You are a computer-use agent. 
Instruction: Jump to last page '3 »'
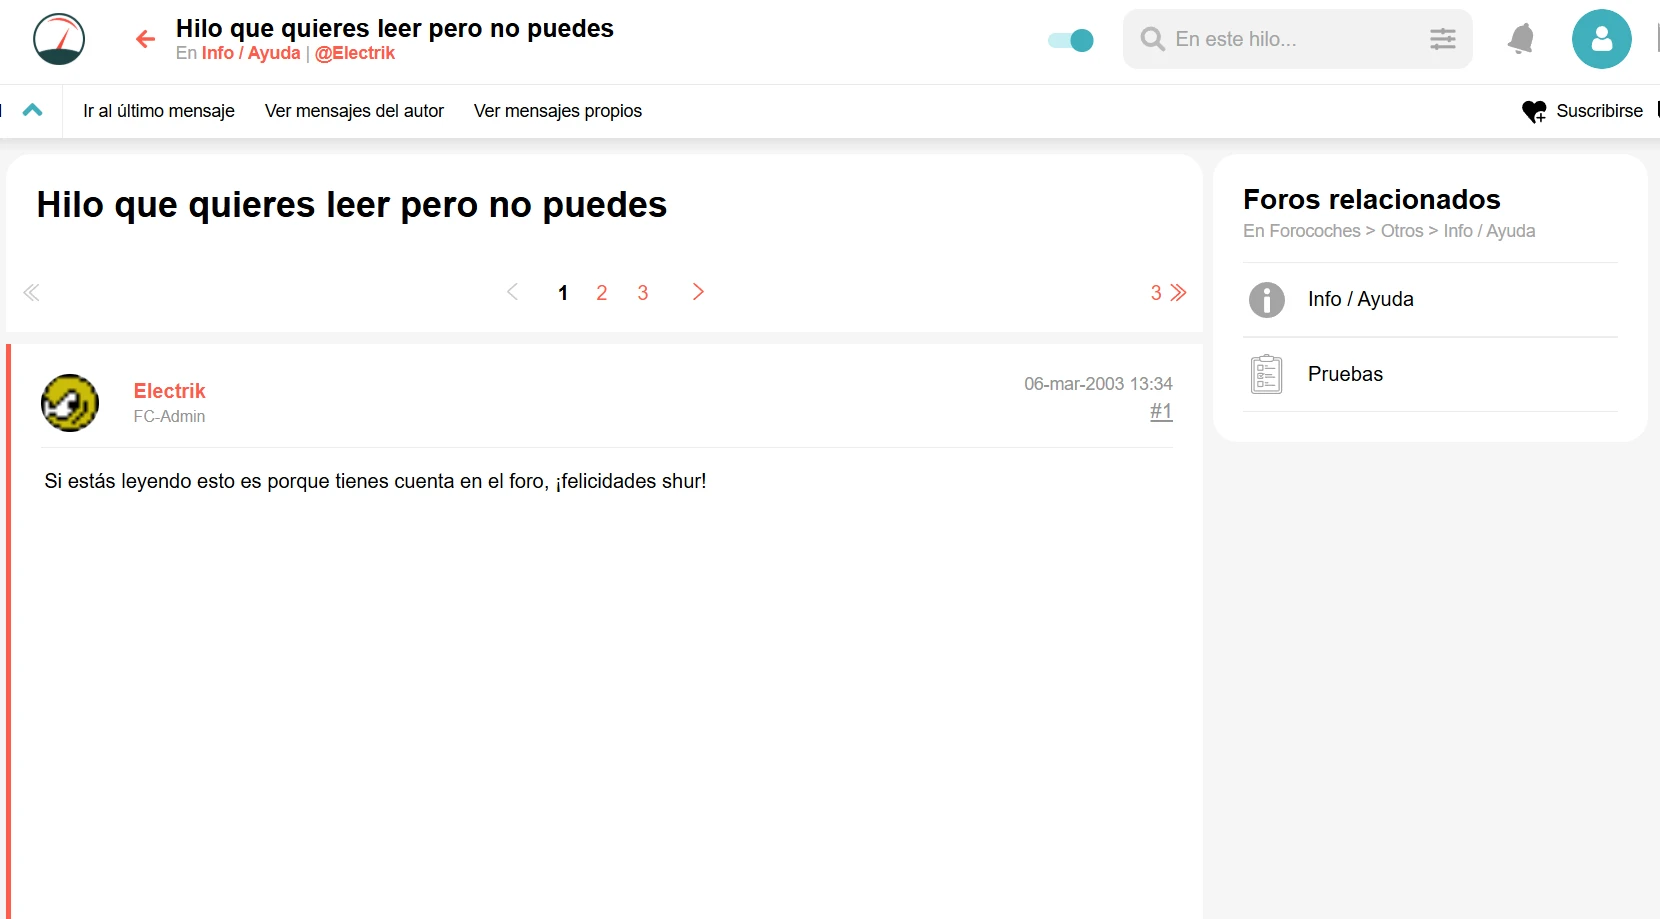point(1168,293)
